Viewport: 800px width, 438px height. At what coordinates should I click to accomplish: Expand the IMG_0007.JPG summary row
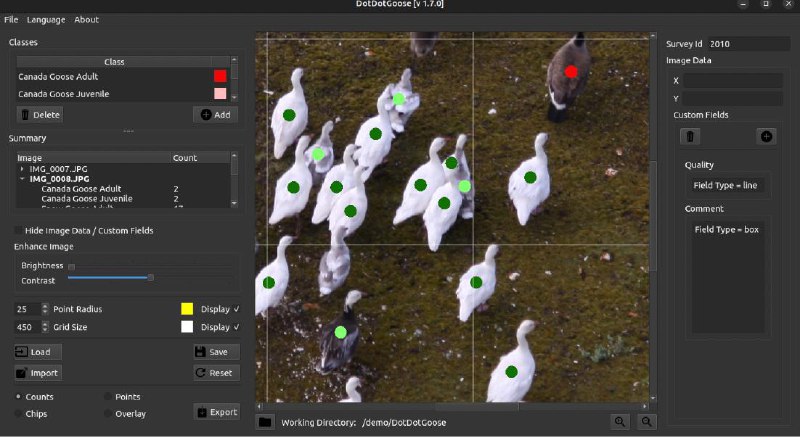pos(22,168)
